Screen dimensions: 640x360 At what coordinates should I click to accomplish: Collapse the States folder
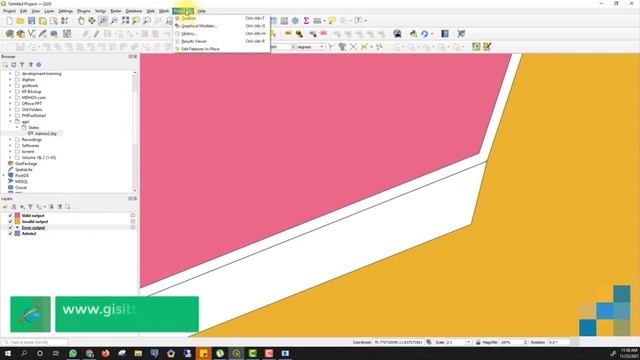[17, 128]
